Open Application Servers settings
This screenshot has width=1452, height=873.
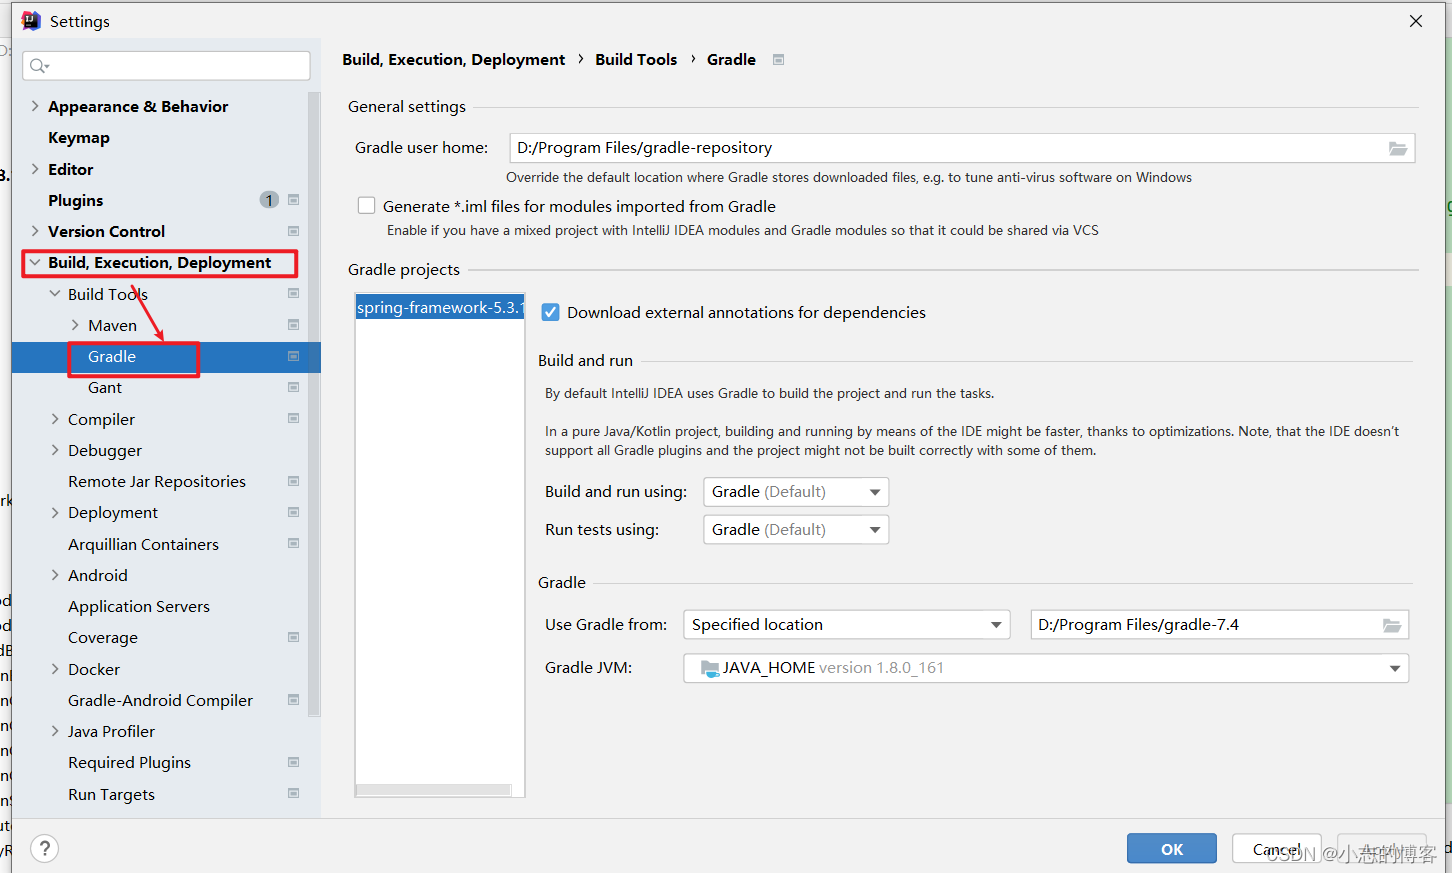(x=139, y=606)
